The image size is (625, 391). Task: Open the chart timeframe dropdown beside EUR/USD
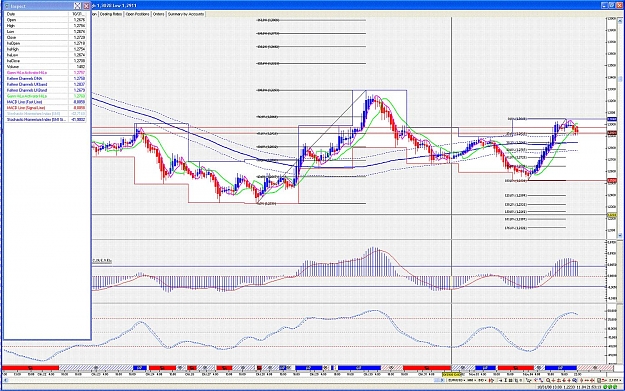[471, 380]
